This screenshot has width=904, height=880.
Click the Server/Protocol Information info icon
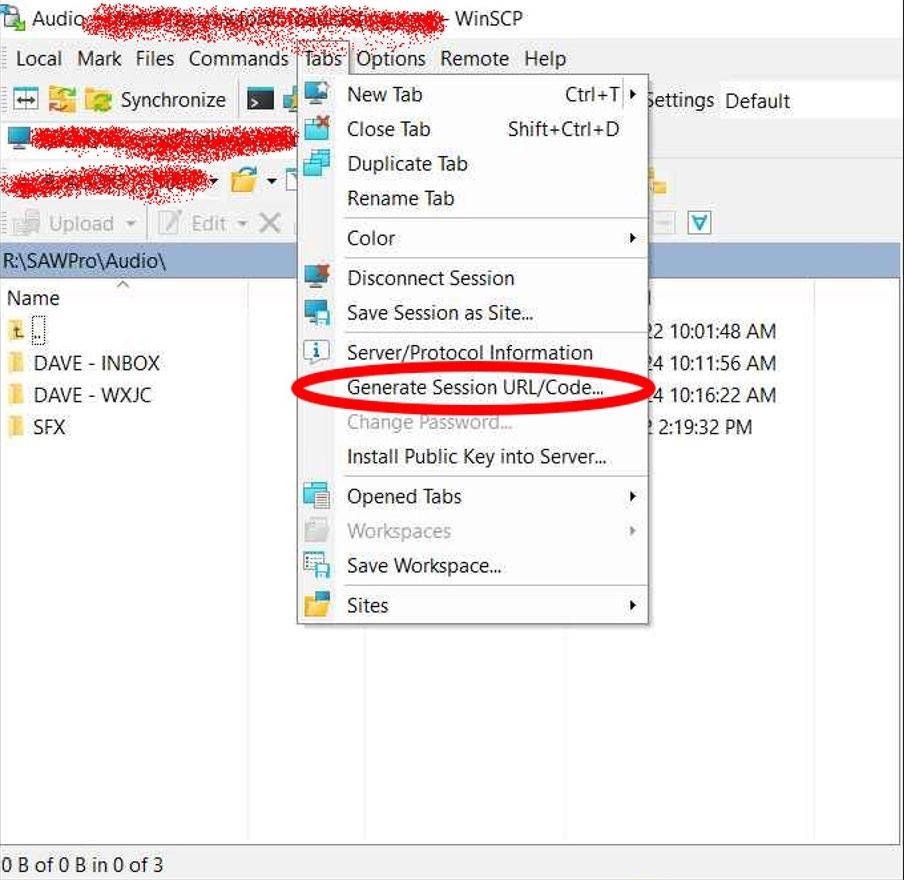tap(317, 351)
